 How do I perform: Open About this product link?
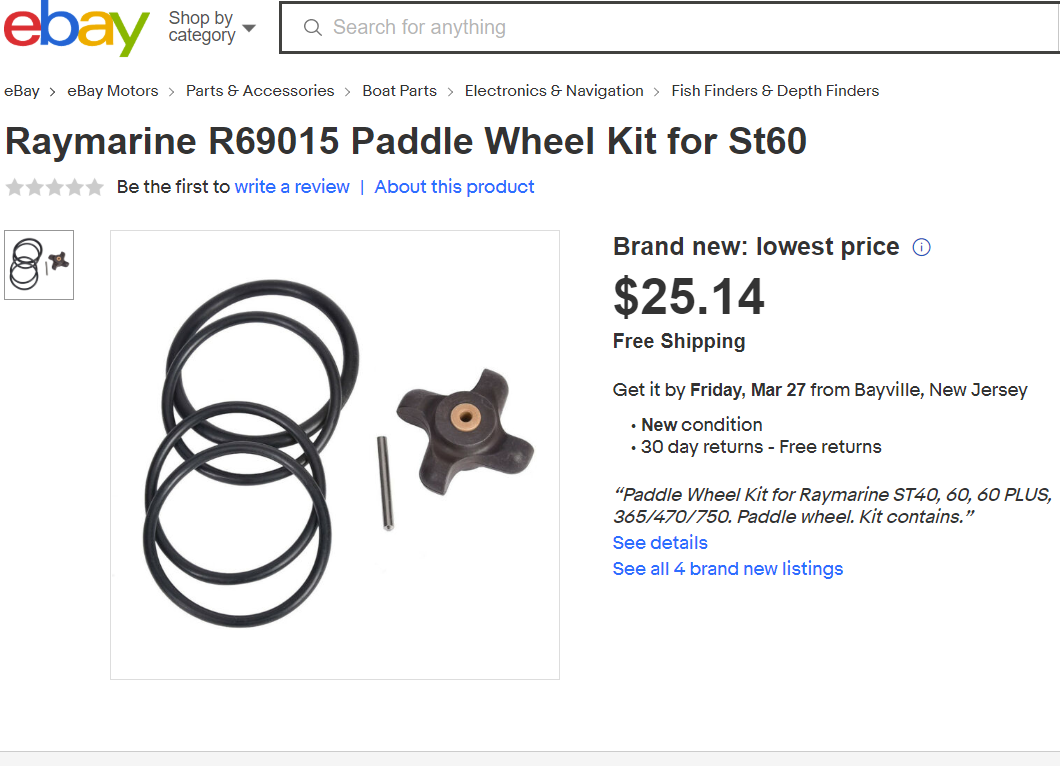pos(454,187)
